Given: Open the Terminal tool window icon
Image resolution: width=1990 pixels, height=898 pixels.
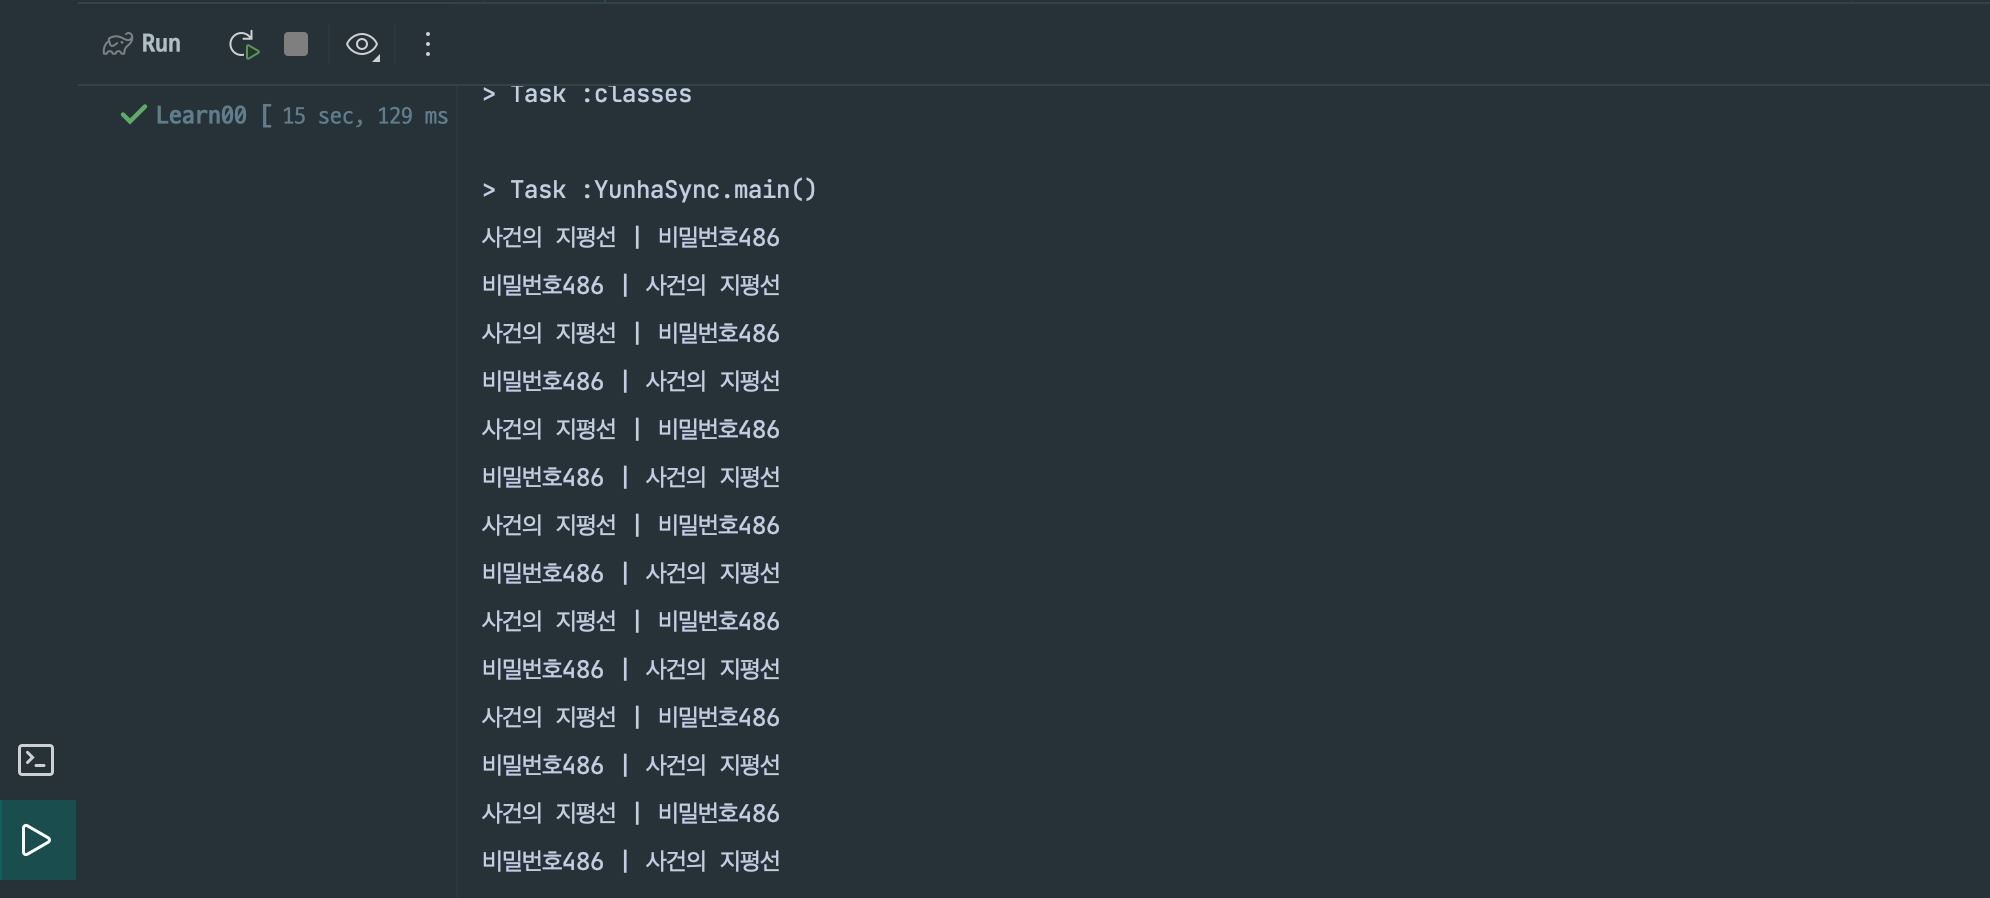Looking at the screenshot, I should (36, 760).
